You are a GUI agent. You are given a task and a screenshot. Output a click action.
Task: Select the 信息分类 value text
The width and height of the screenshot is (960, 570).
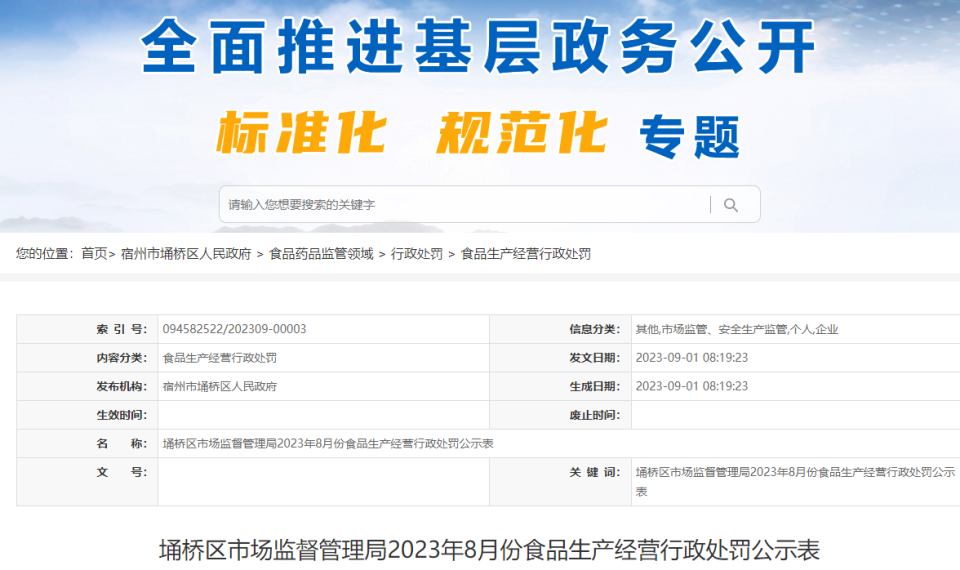pyautogui.click(x=737, y=329)
